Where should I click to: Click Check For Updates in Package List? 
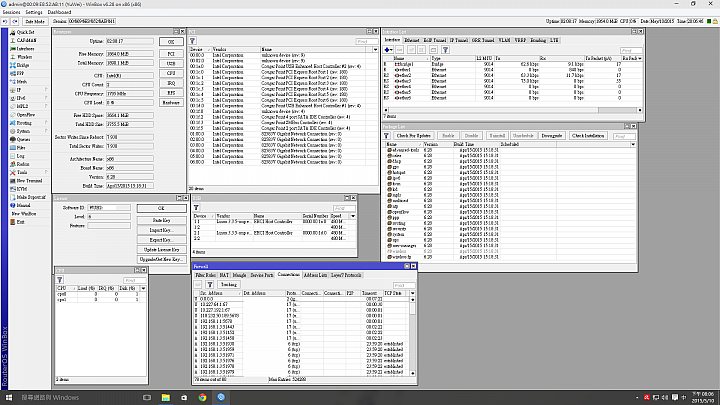414,136
